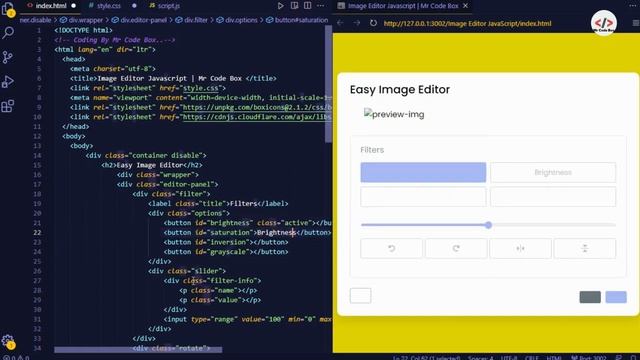Click the white reset button at bottom left
This screenshot has height=360, width=640.
[360, 296]
